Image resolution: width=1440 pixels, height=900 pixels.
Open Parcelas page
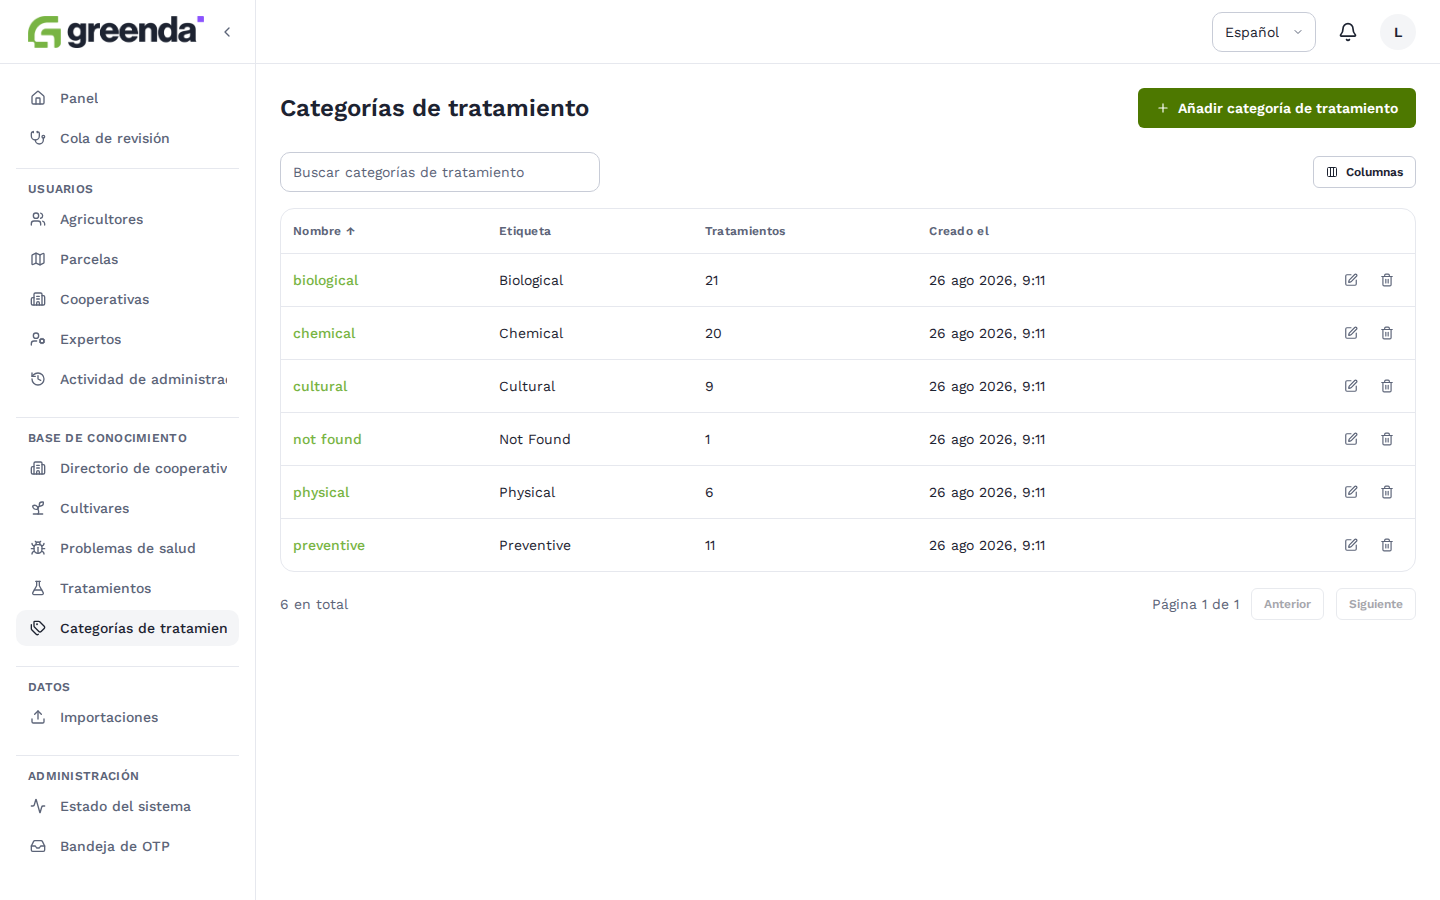pos(127,259)
